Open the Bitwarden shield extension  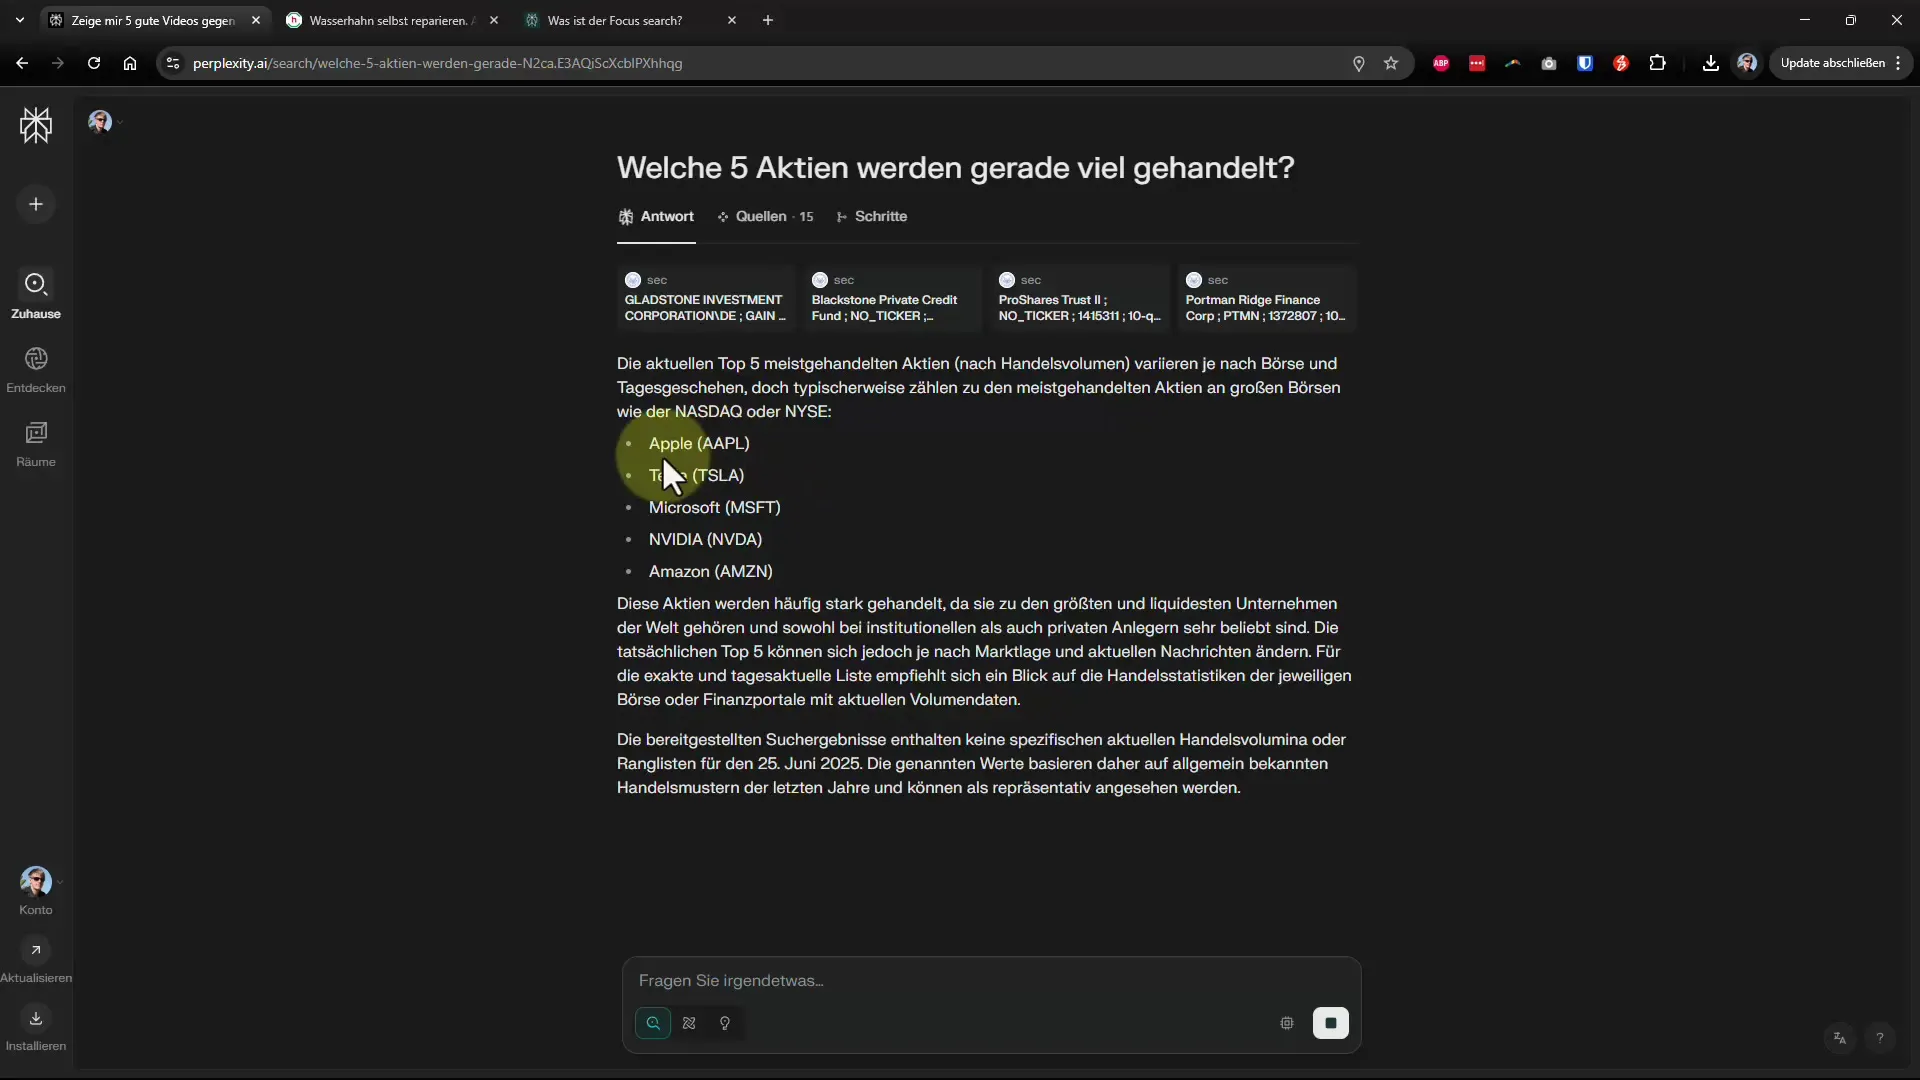(1585, 63)
